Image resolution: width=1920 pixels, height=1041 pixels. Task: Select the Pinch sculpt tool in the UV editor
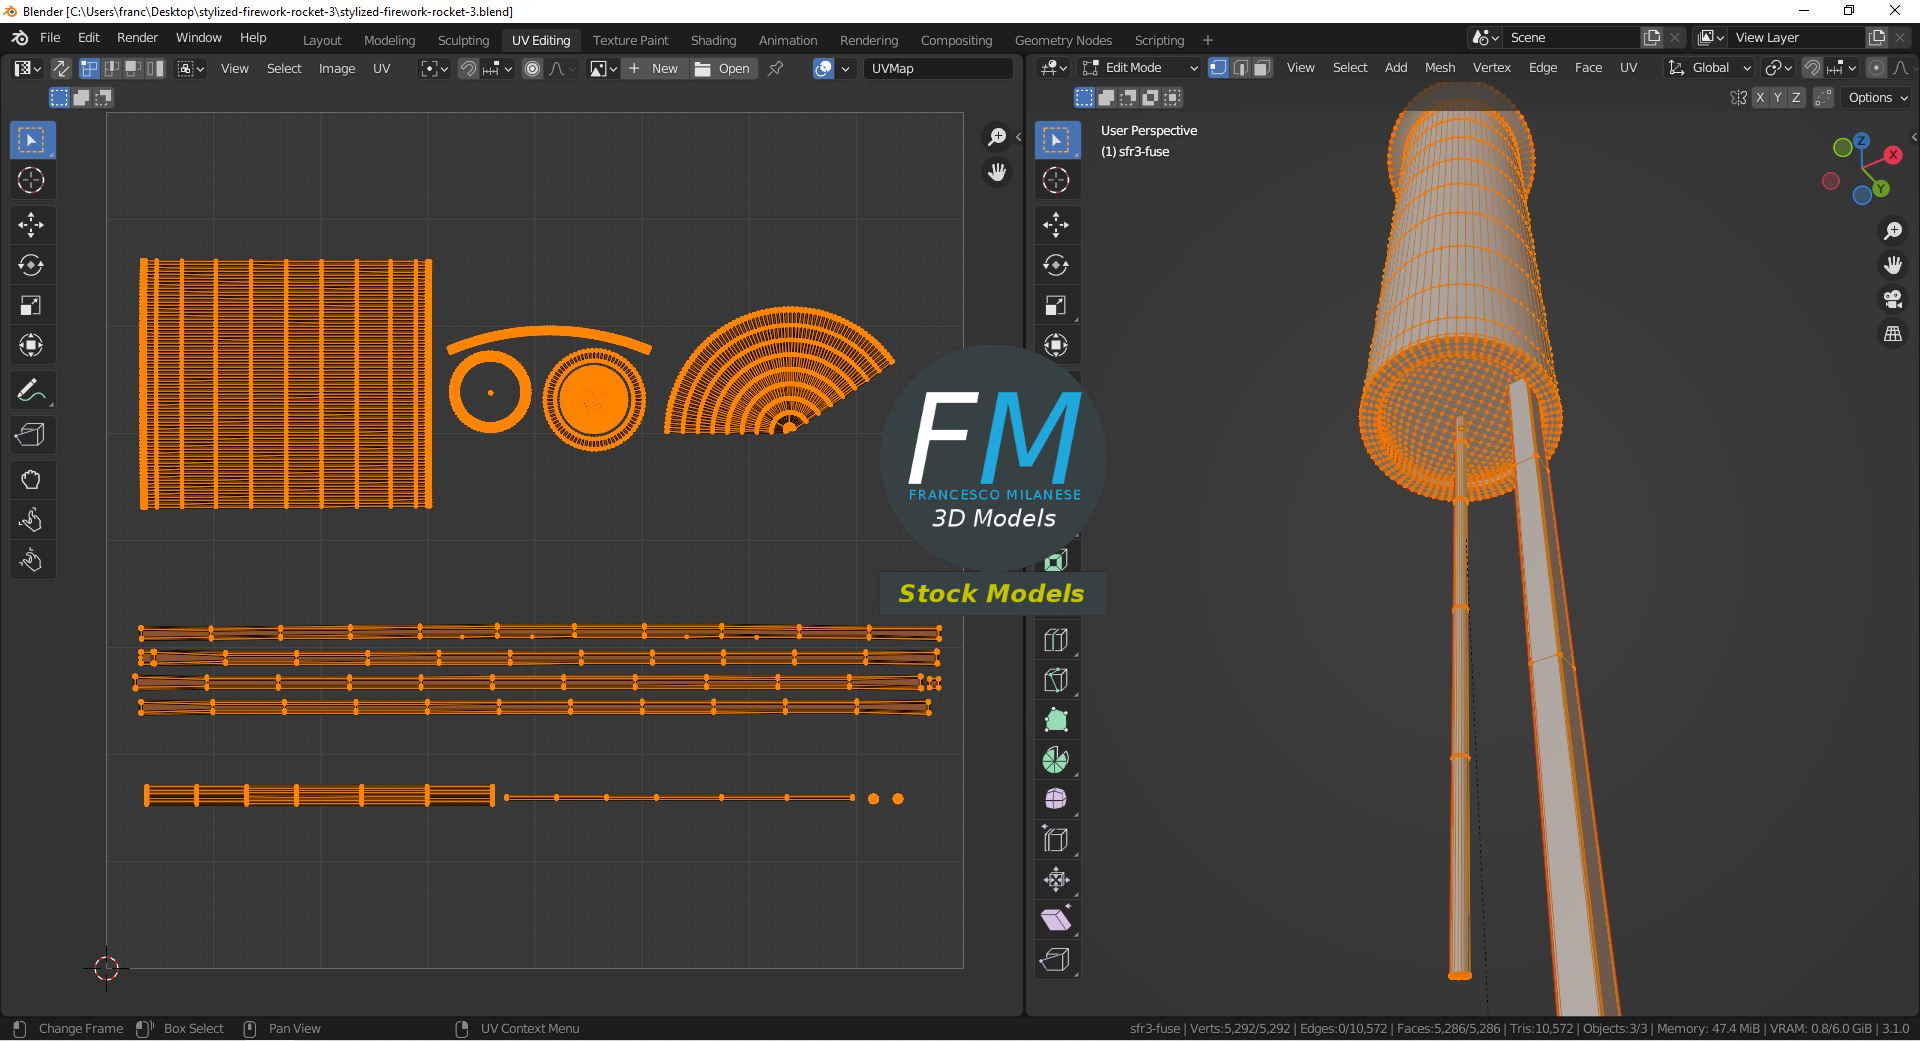point(31,560)
